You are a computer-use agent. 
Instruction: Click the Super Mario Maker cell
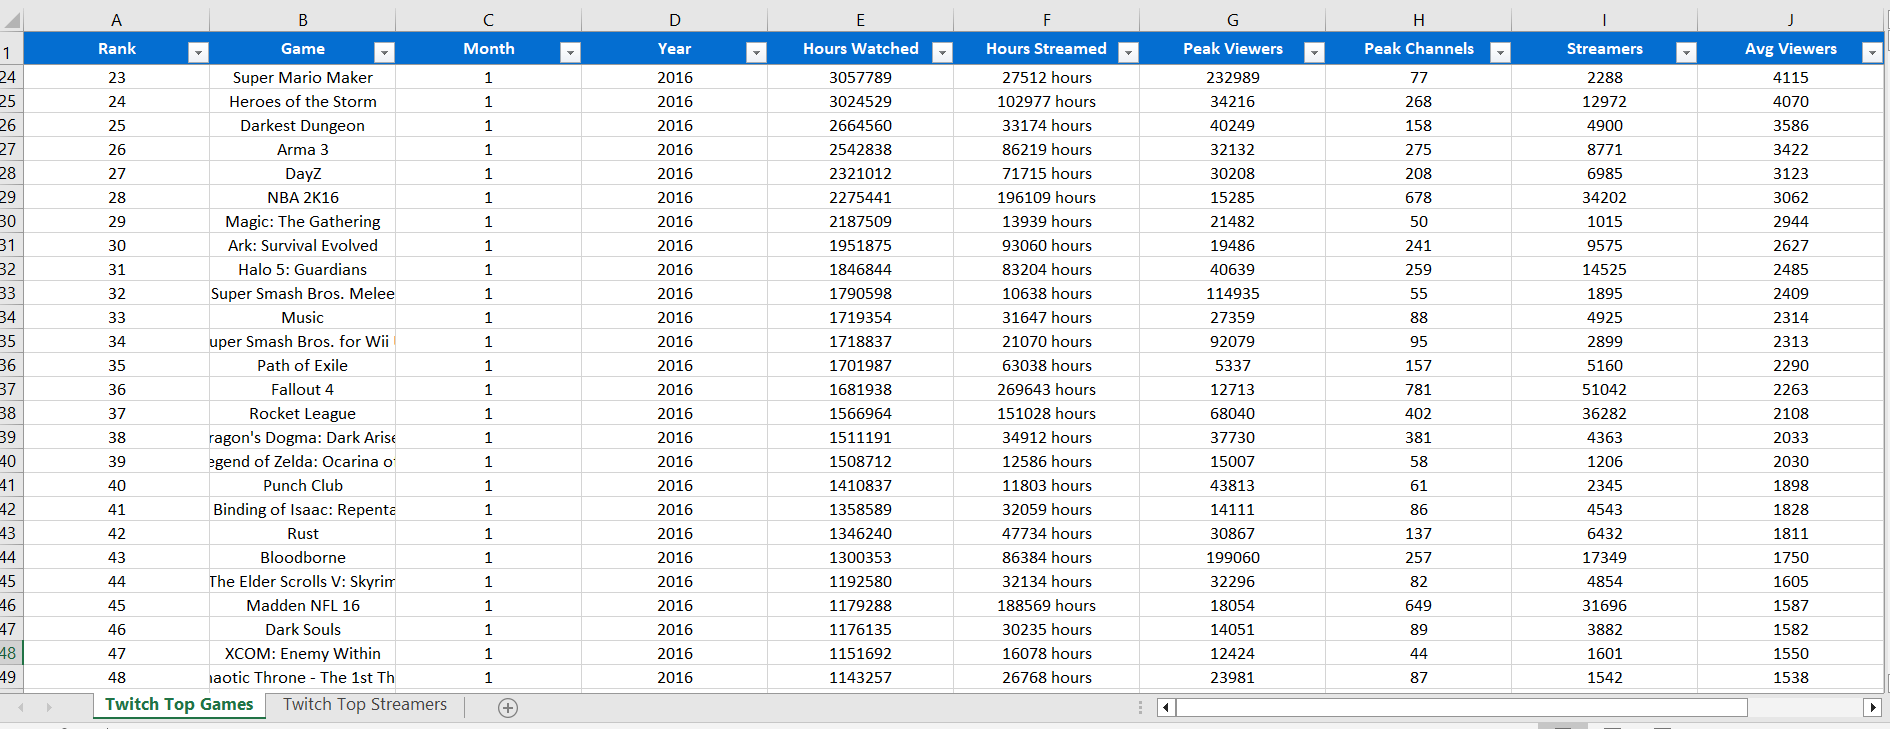302,77
